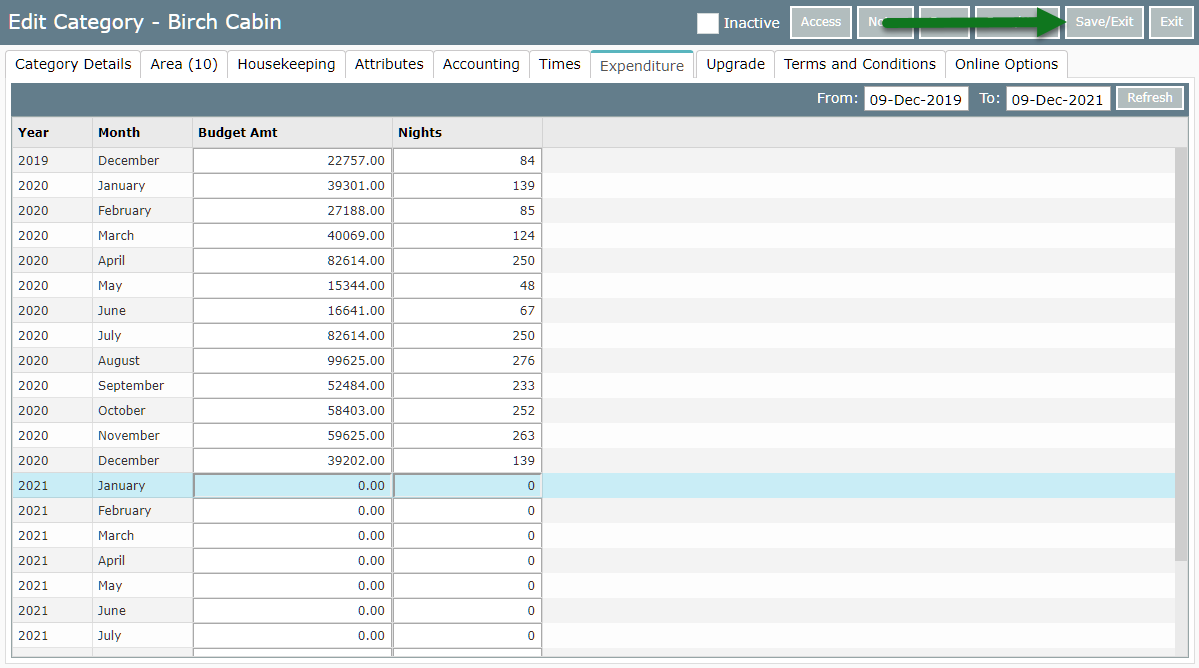Edit May 2020 budget amount 15344.00
The image size is (1199, 668).
293,286
